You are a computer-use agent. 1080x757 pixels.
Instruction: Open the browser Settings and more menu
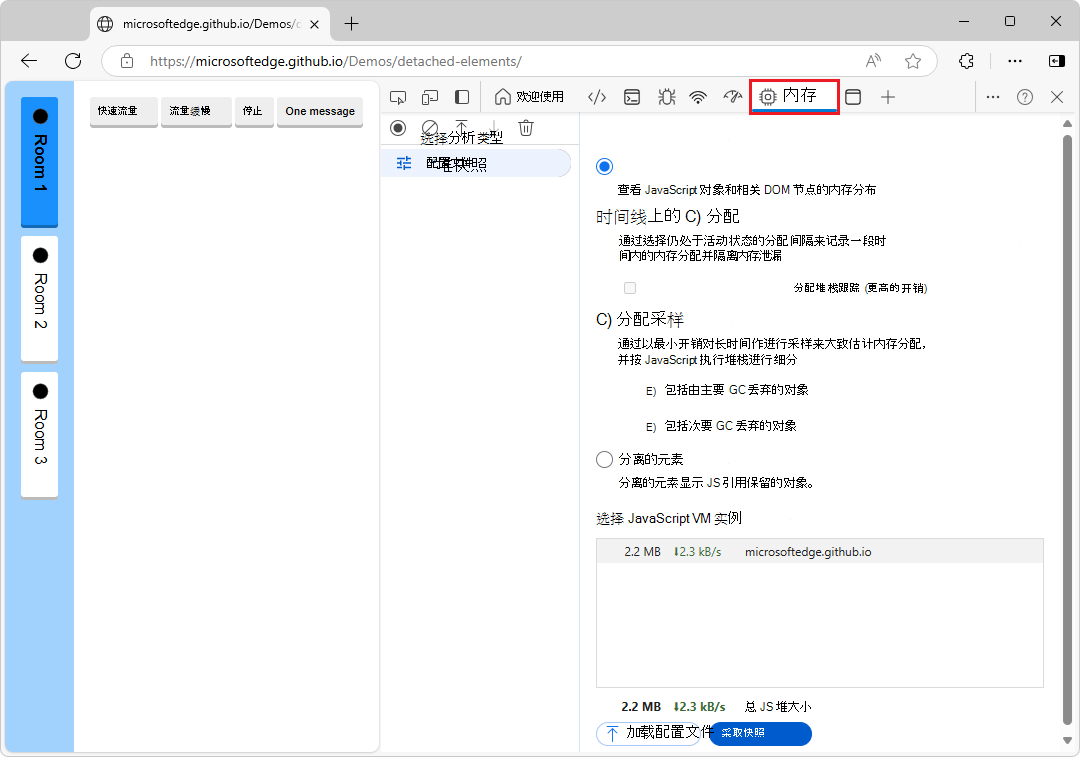pos(1015,61)
